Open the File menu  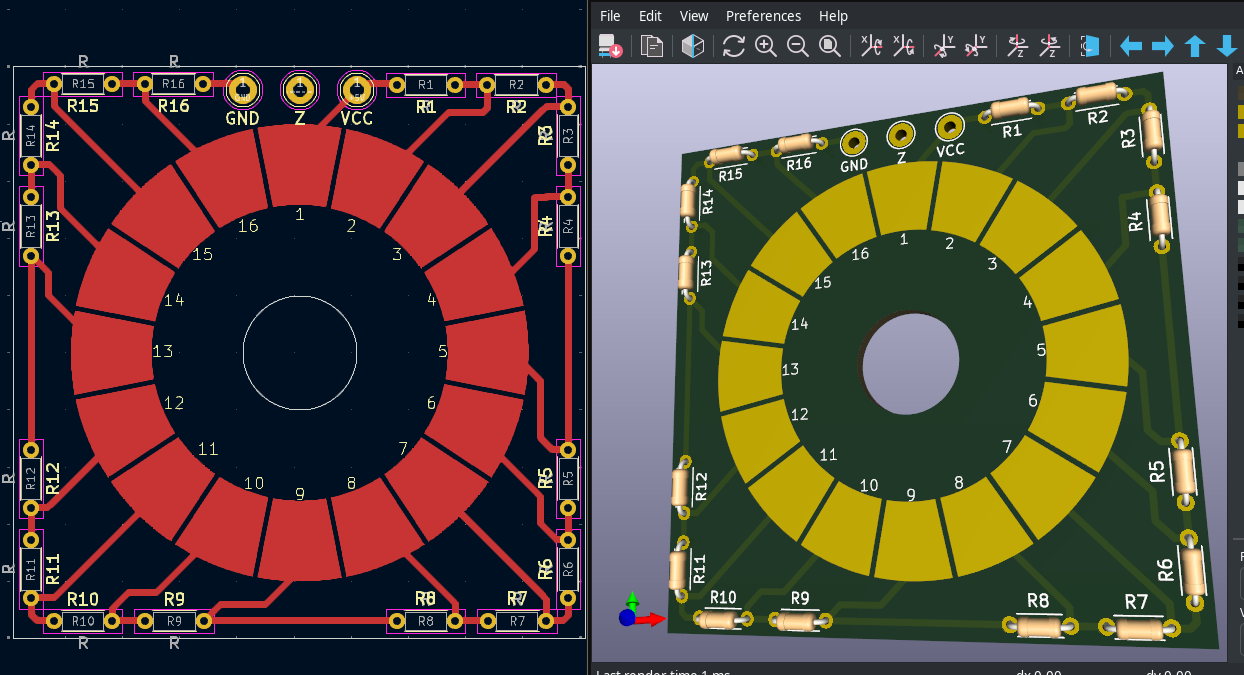coord(610,15)
